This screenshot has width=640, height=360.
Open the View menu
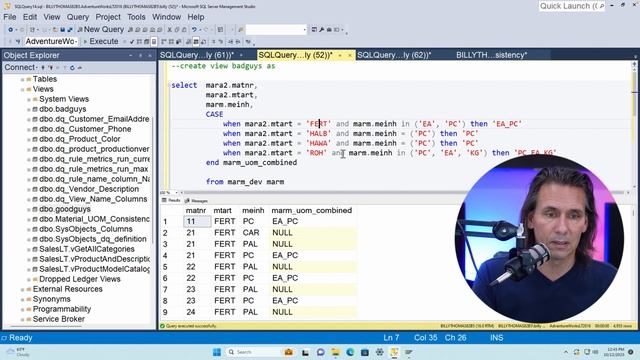coord(52,17)
